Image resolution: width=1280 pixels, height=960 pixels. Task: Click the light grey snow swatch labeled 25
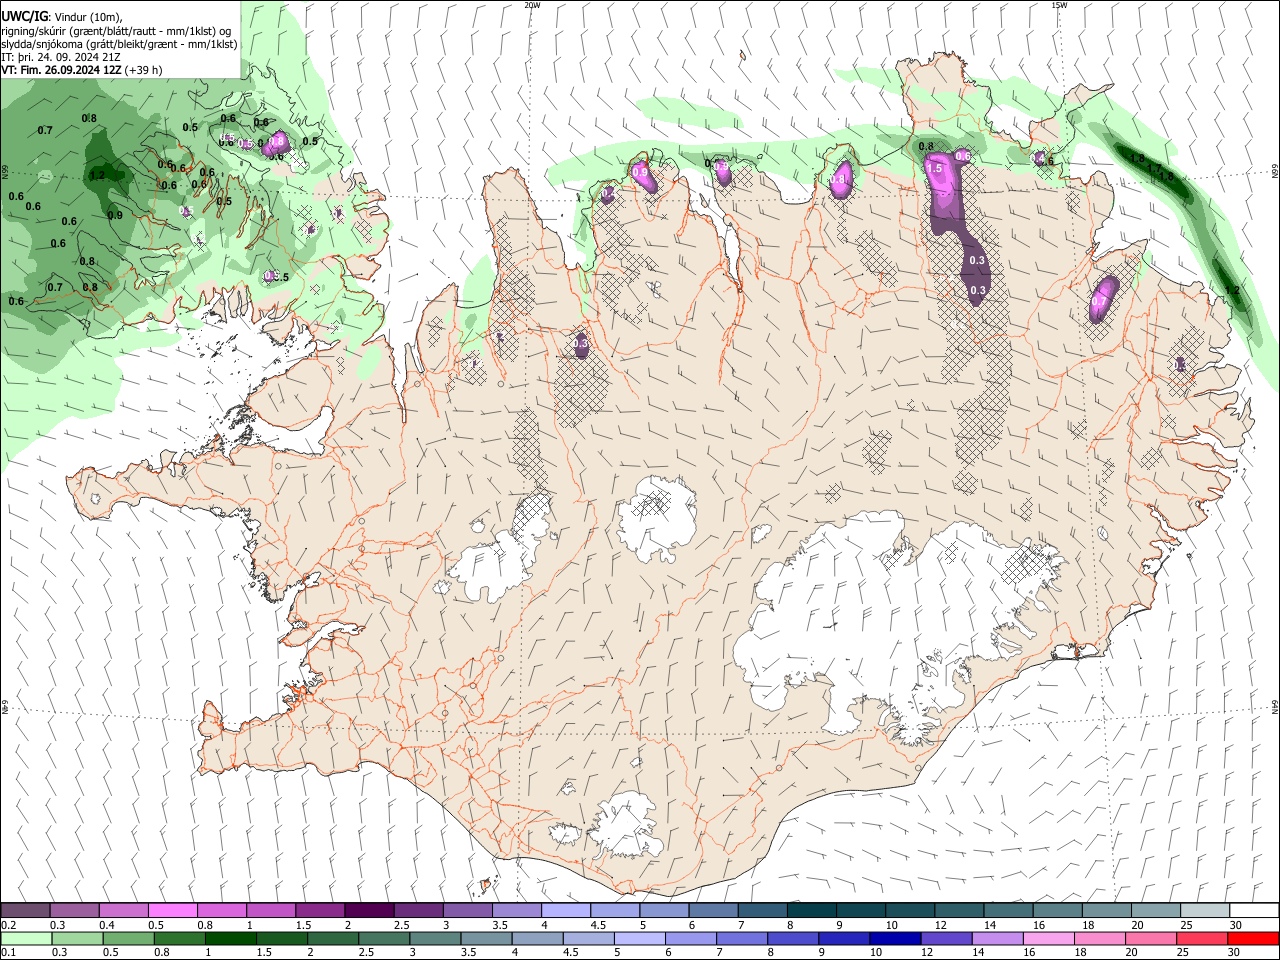pyautogui.click(x=1204, y=910)
